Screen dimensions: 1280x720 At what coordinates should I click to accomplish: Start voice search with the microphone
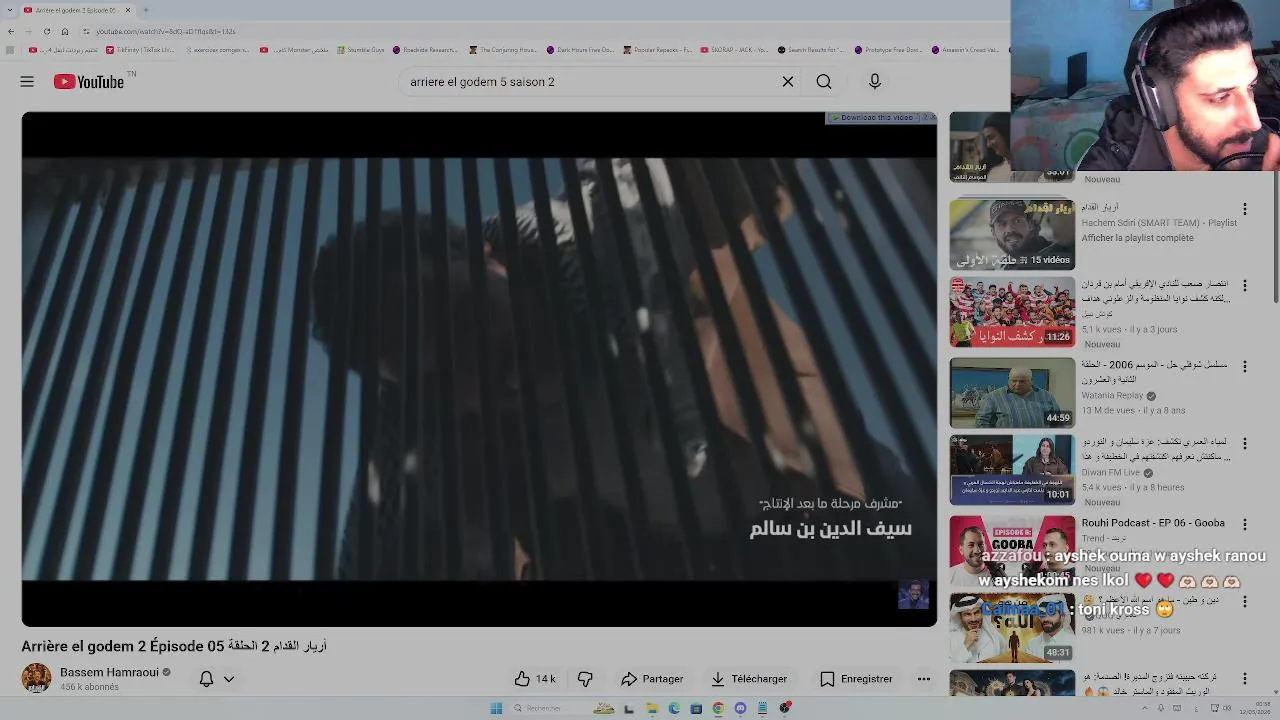pos(875,82)
